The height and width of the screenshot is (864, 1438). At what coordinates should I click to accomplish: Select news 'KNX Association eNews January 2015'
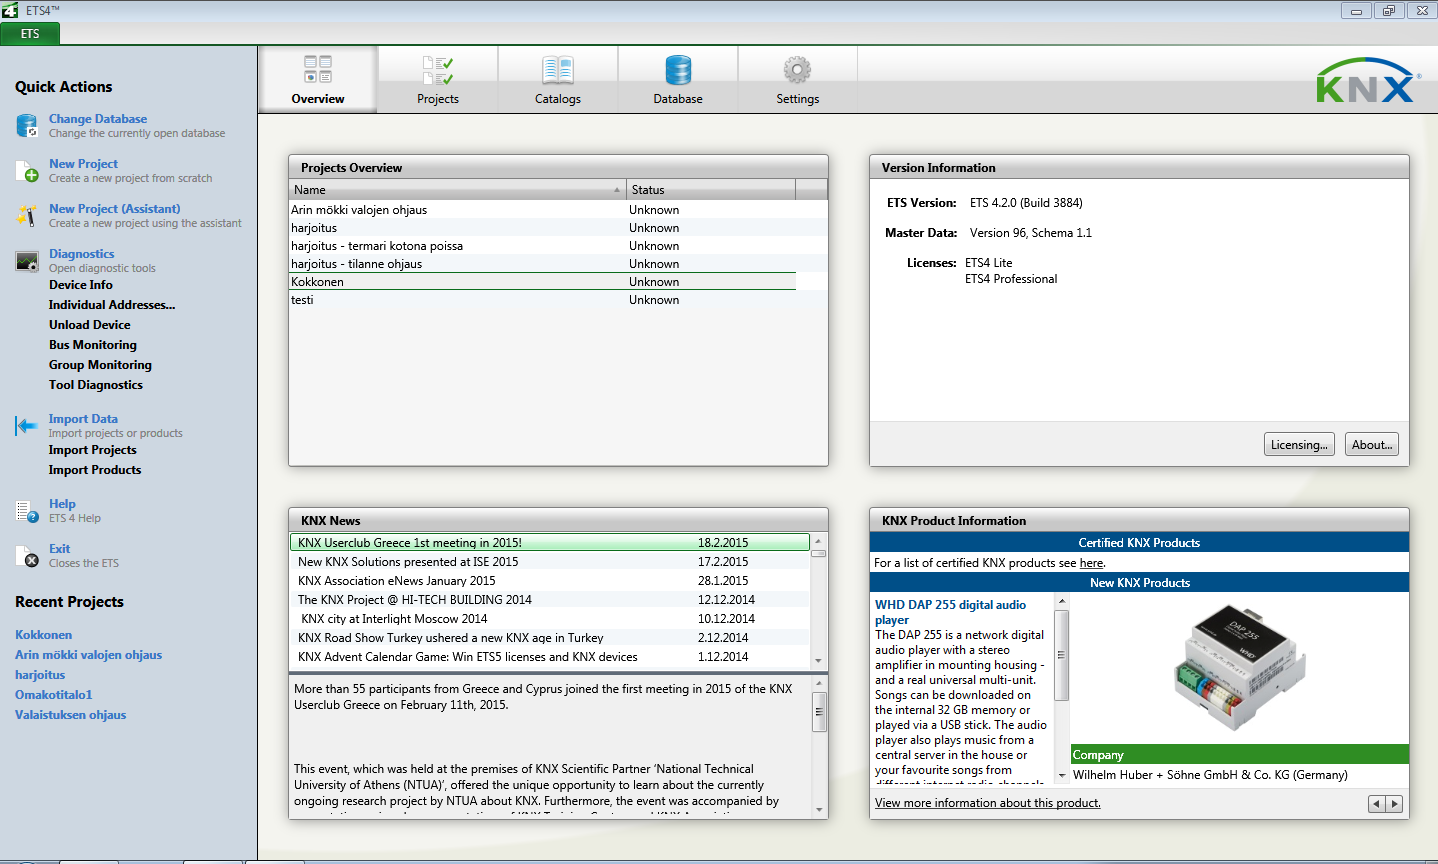click(x=549, y=581)
